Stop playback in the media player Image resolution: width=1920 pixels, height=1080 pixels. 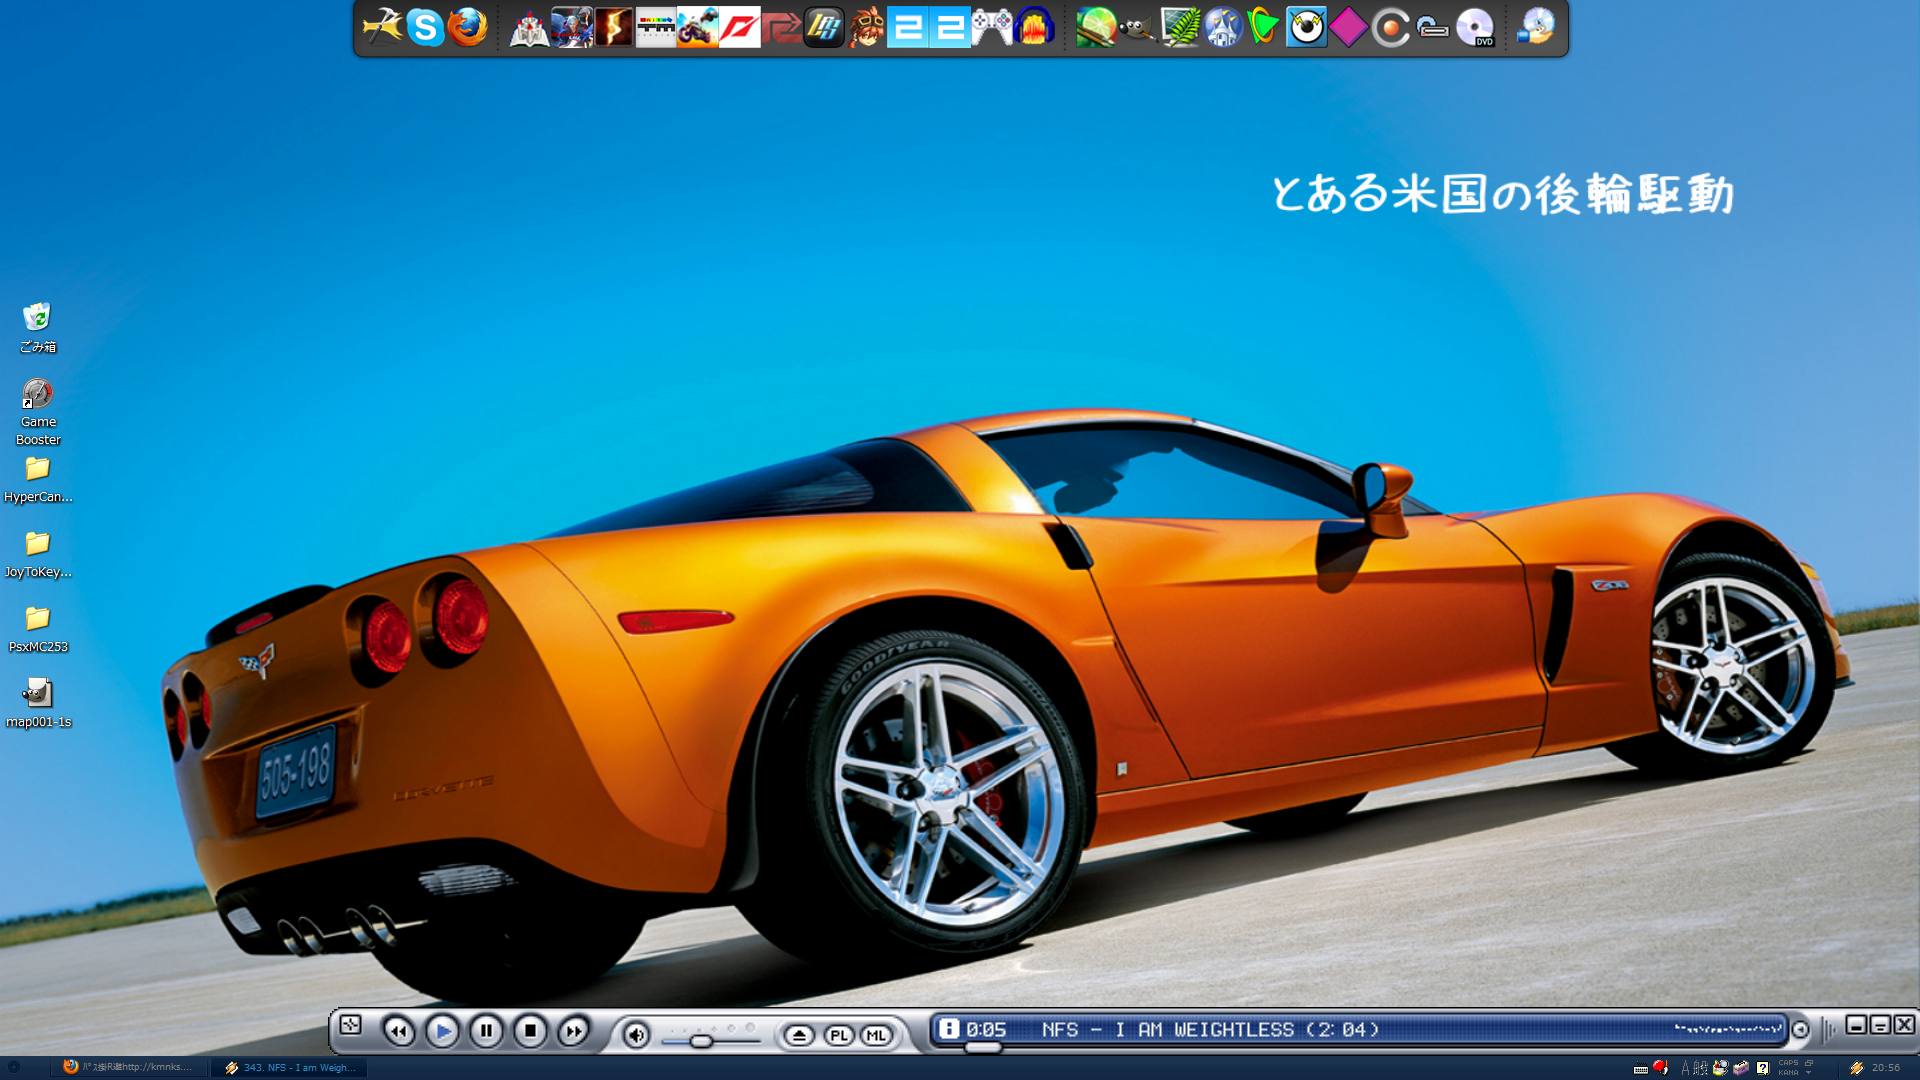pos(530,1031)
